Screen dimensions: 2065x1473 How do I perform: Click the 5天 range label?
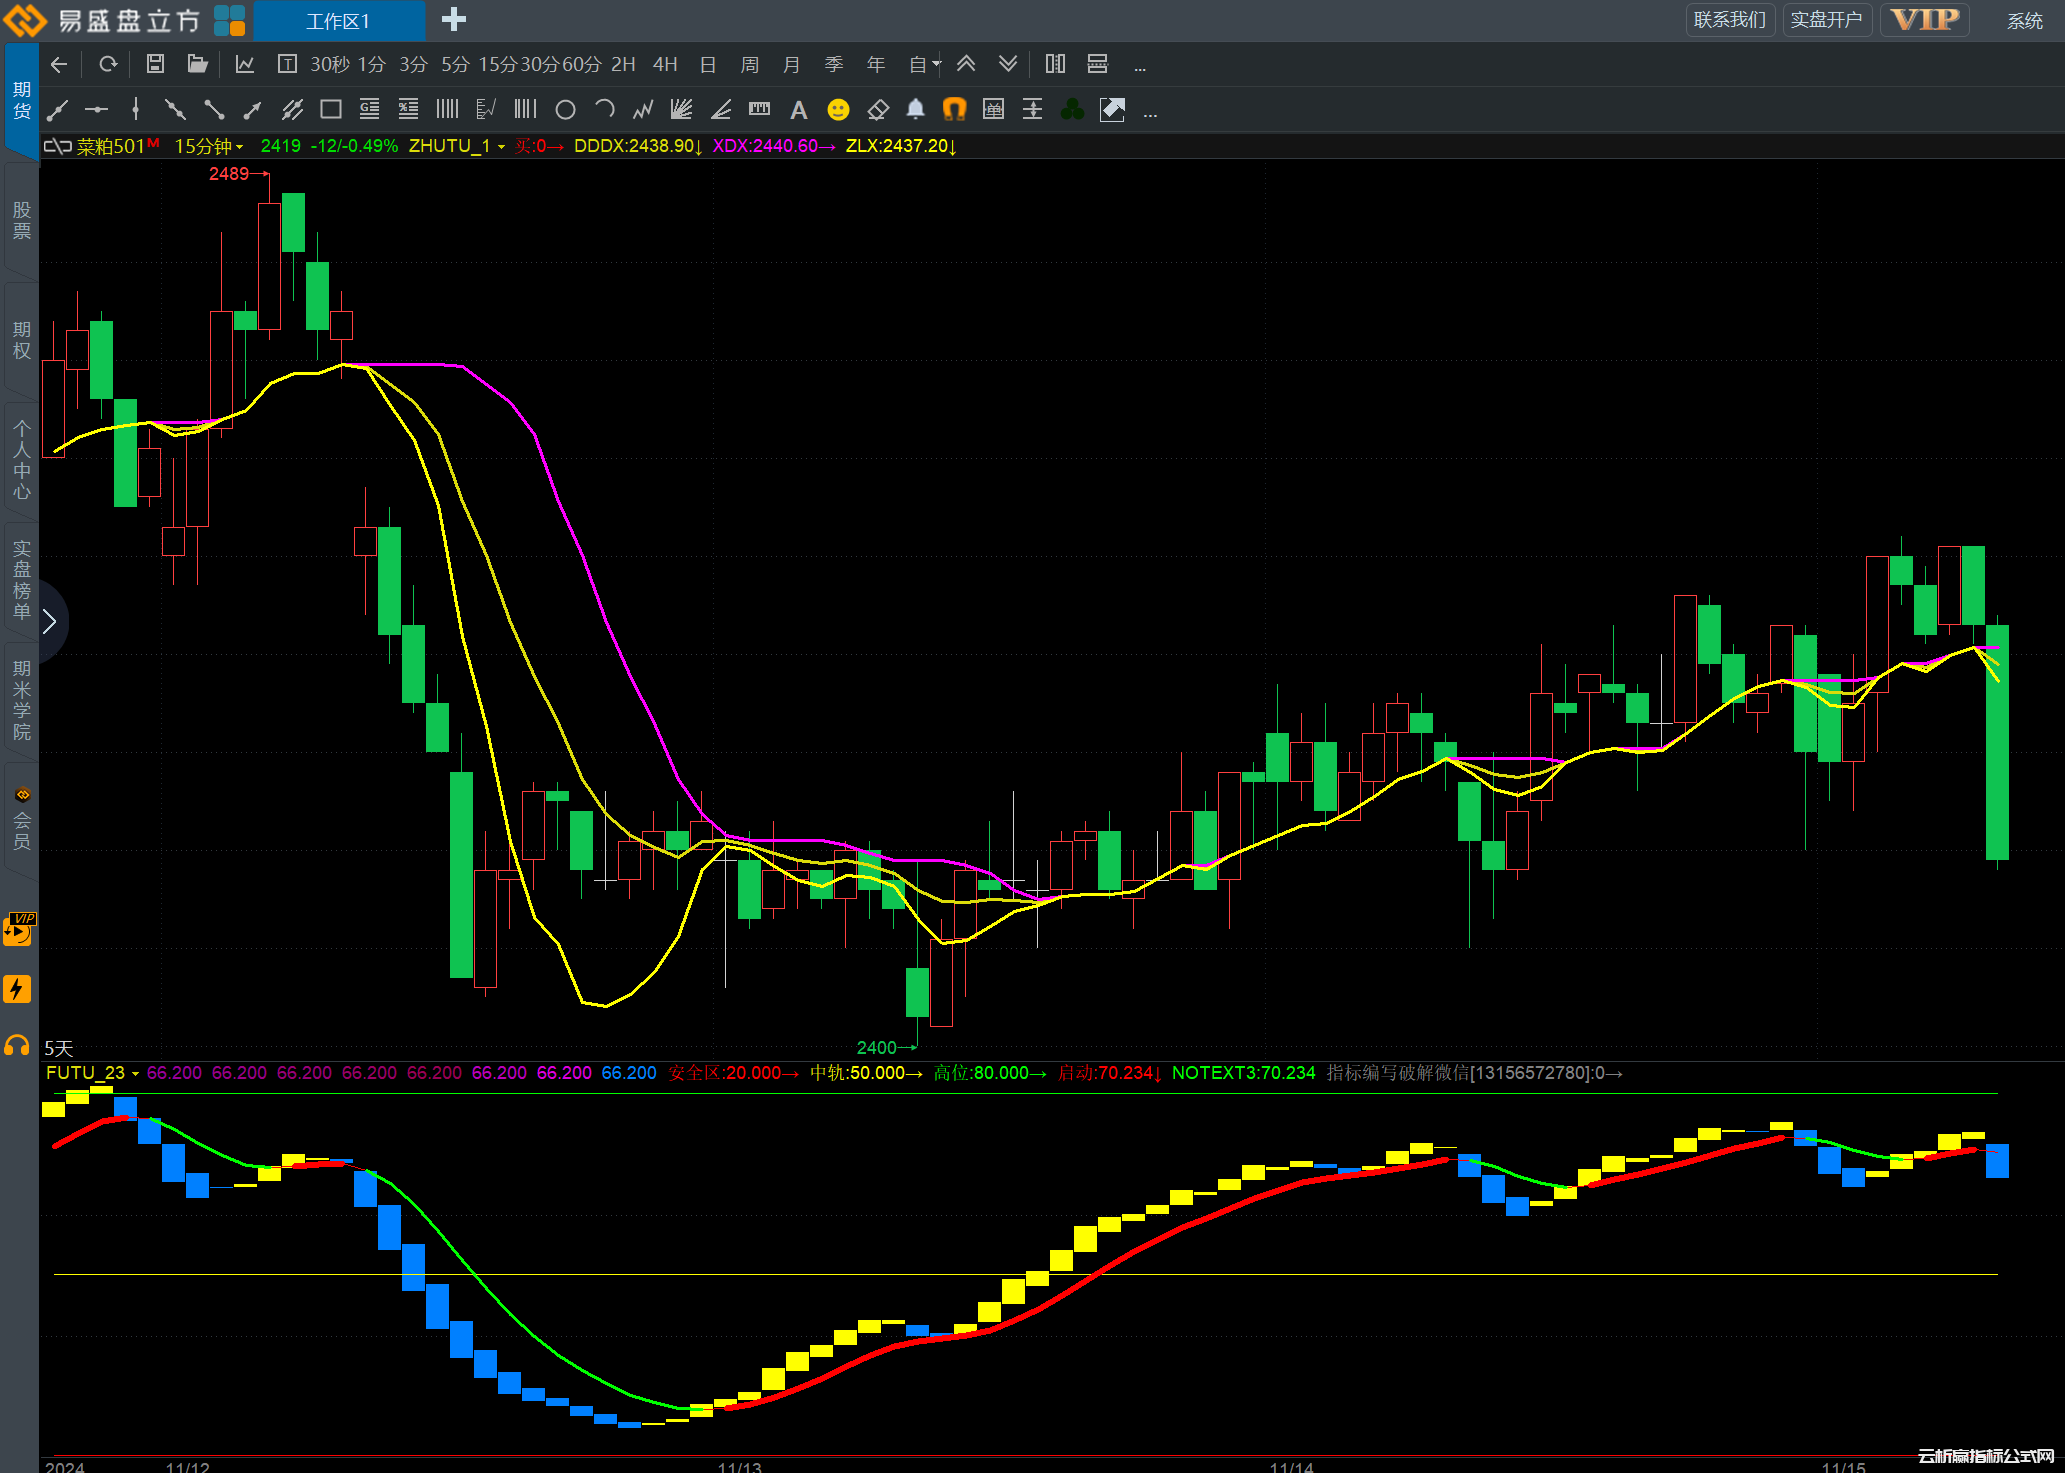tap(59, 1048)
